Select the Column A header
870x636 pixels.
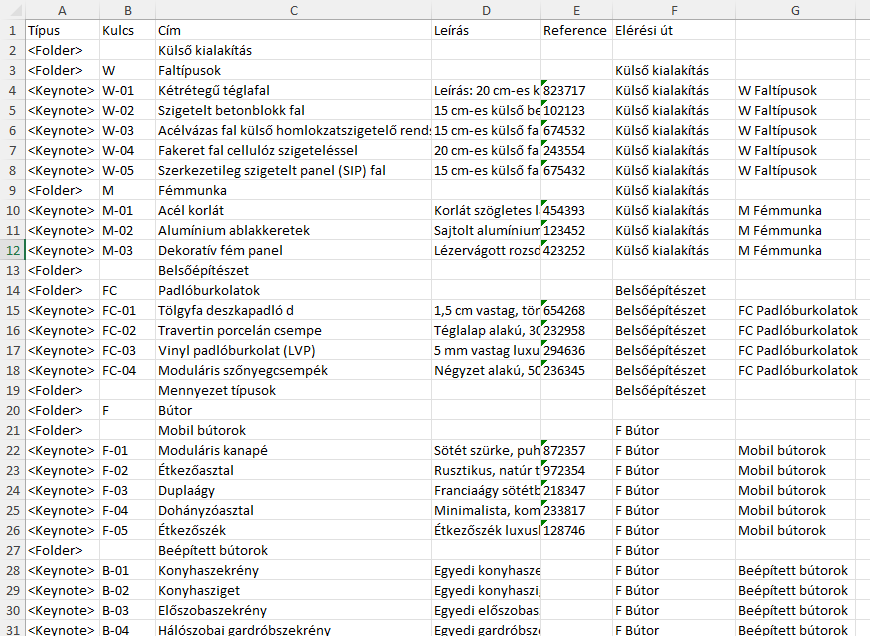(x=61, y=11)
